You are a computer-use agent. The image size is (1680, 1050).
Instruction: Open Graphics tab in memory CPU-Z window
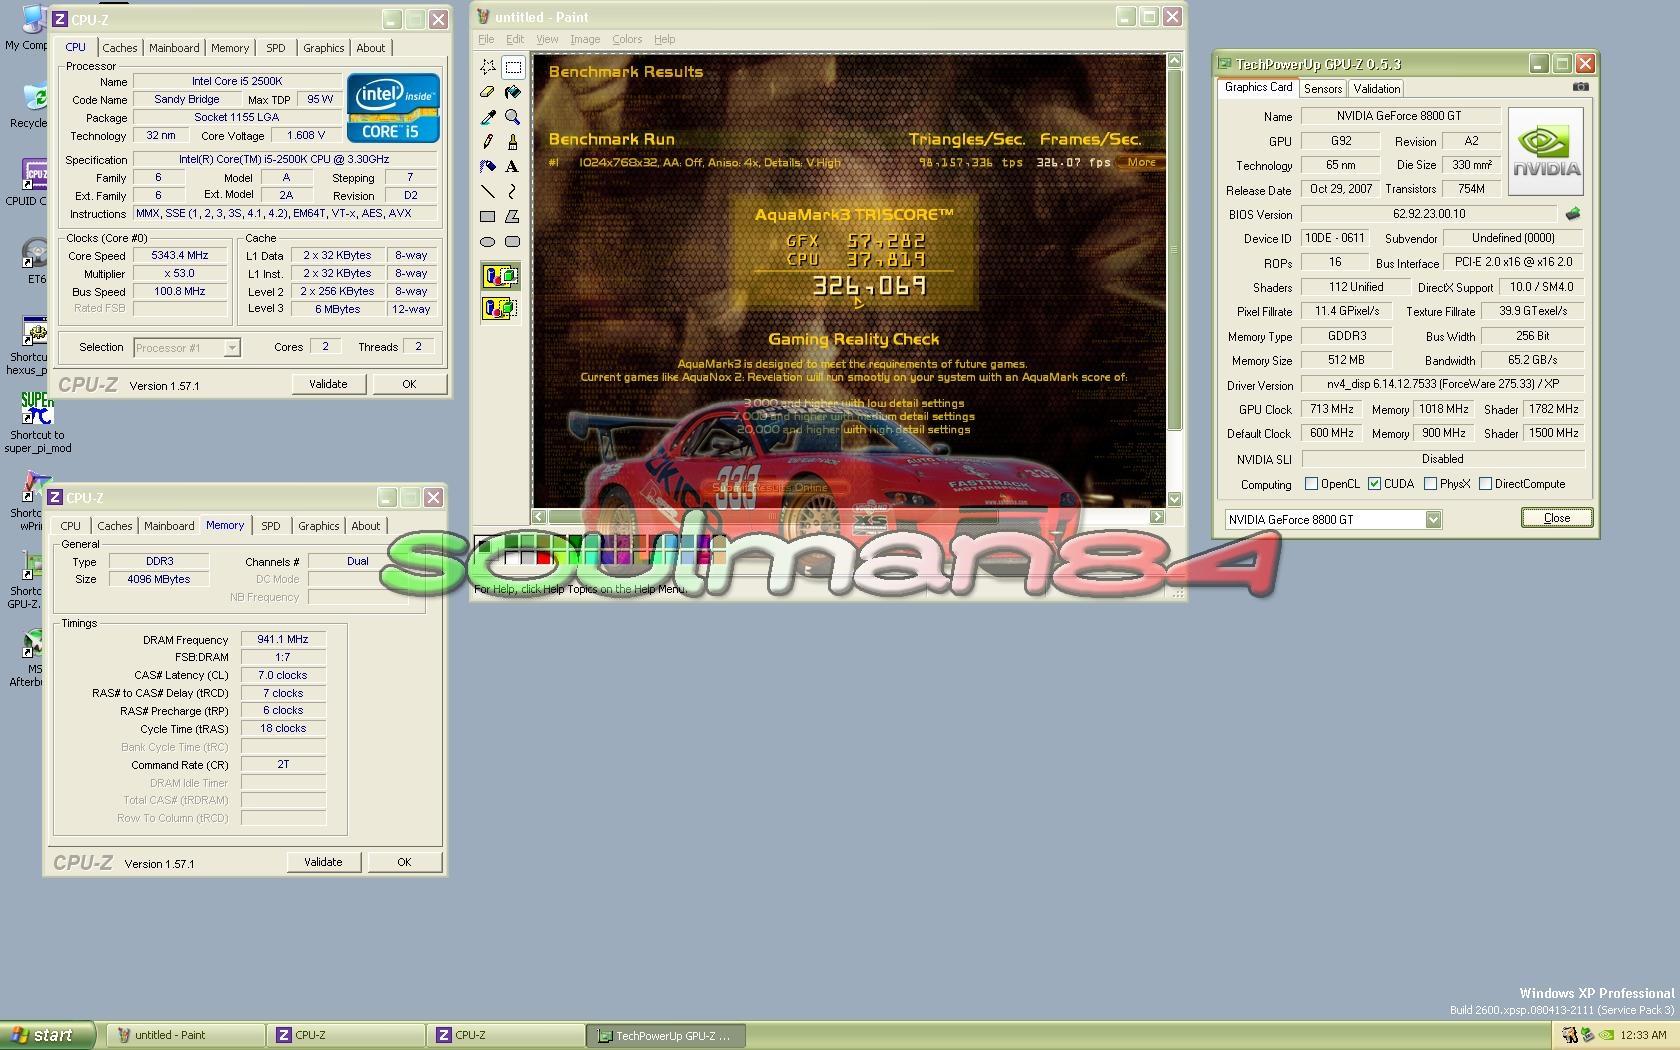click(x=319, y=526)
